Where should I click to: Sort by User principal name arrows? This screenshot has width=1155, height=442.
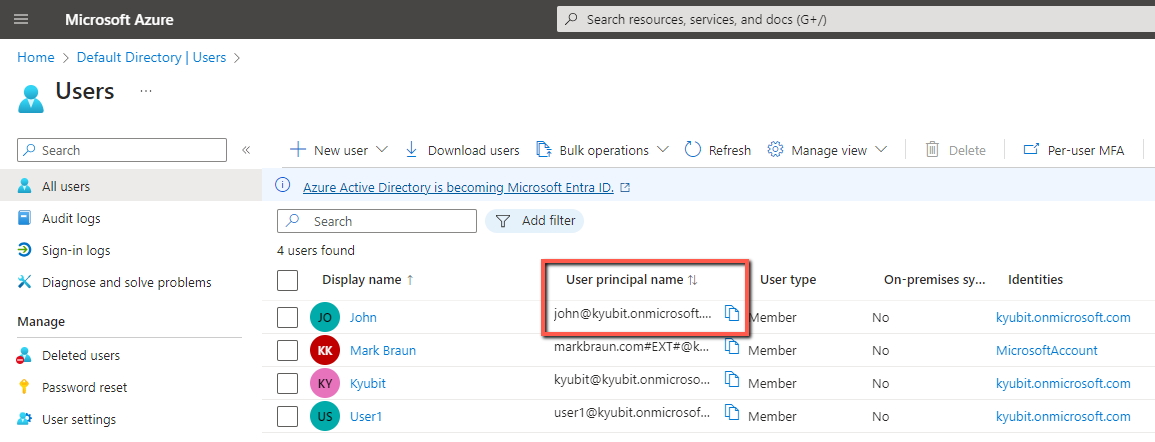[692, 280]
